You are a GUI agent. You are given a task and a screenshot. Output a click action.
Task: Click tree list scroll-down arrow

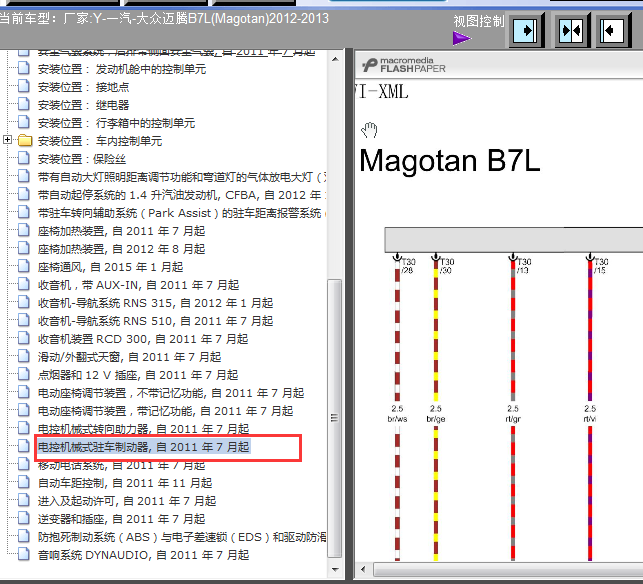pyautogui.click(x=335, y=570)
